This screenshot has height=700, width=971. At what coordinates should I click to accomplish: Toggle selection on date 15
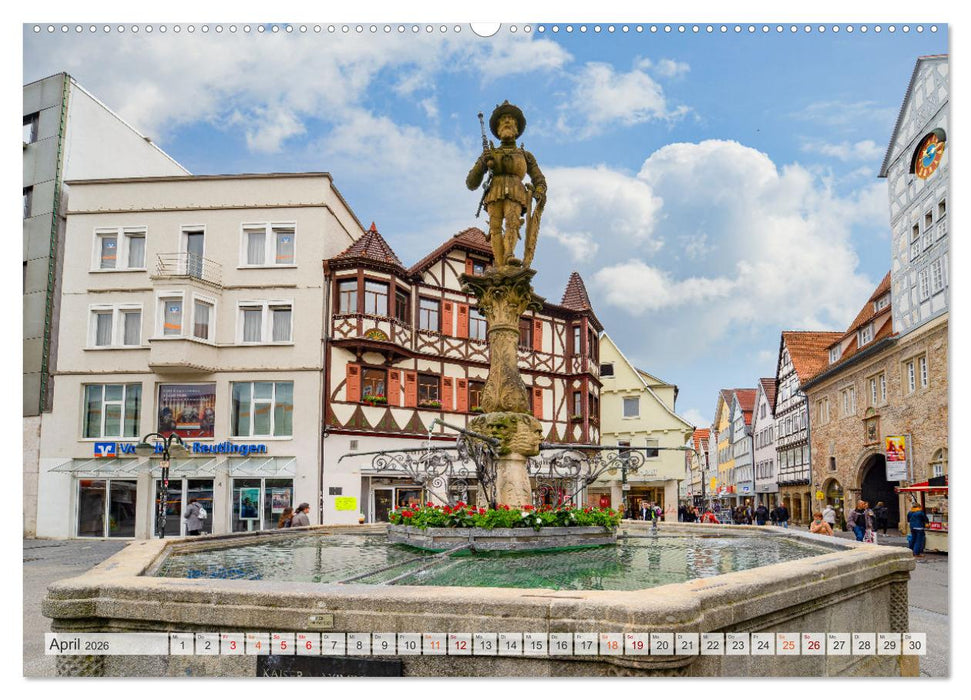(534, 647)
